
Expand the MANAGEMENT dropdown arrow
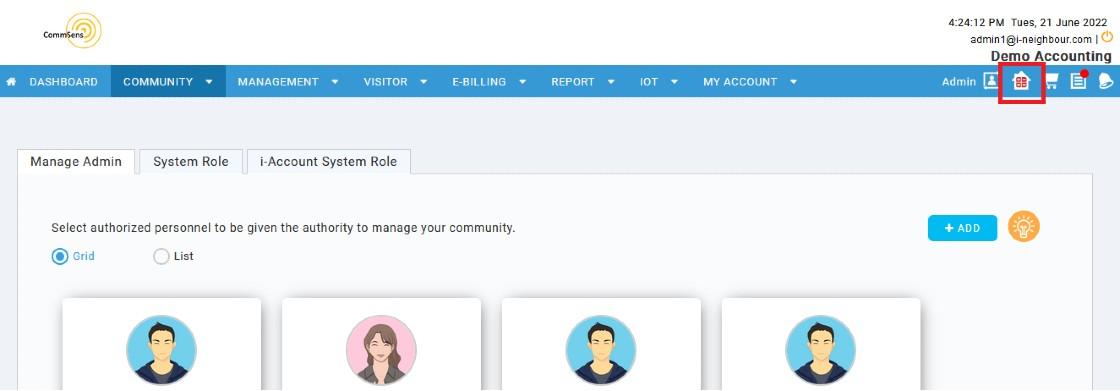coord(335,81)
